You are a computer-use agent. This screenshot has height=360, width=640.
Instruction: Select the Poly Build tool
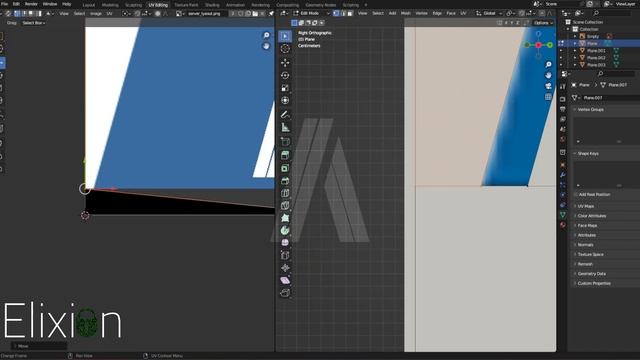[x=285, y=218]
